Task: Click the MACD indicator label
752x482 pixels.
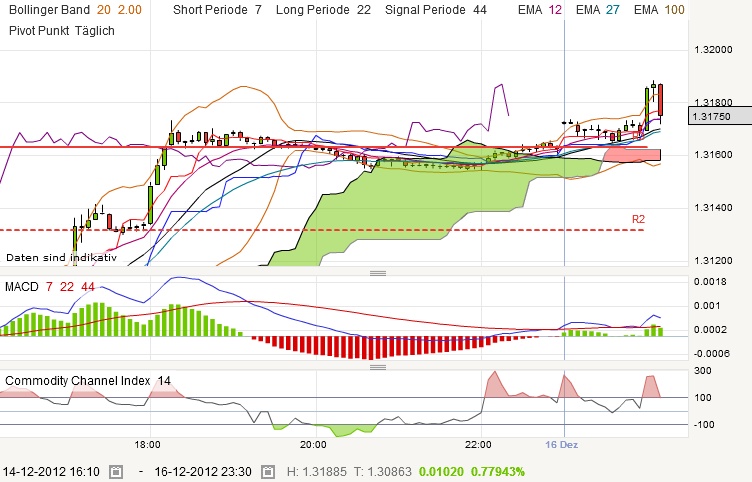Action: 22,287
